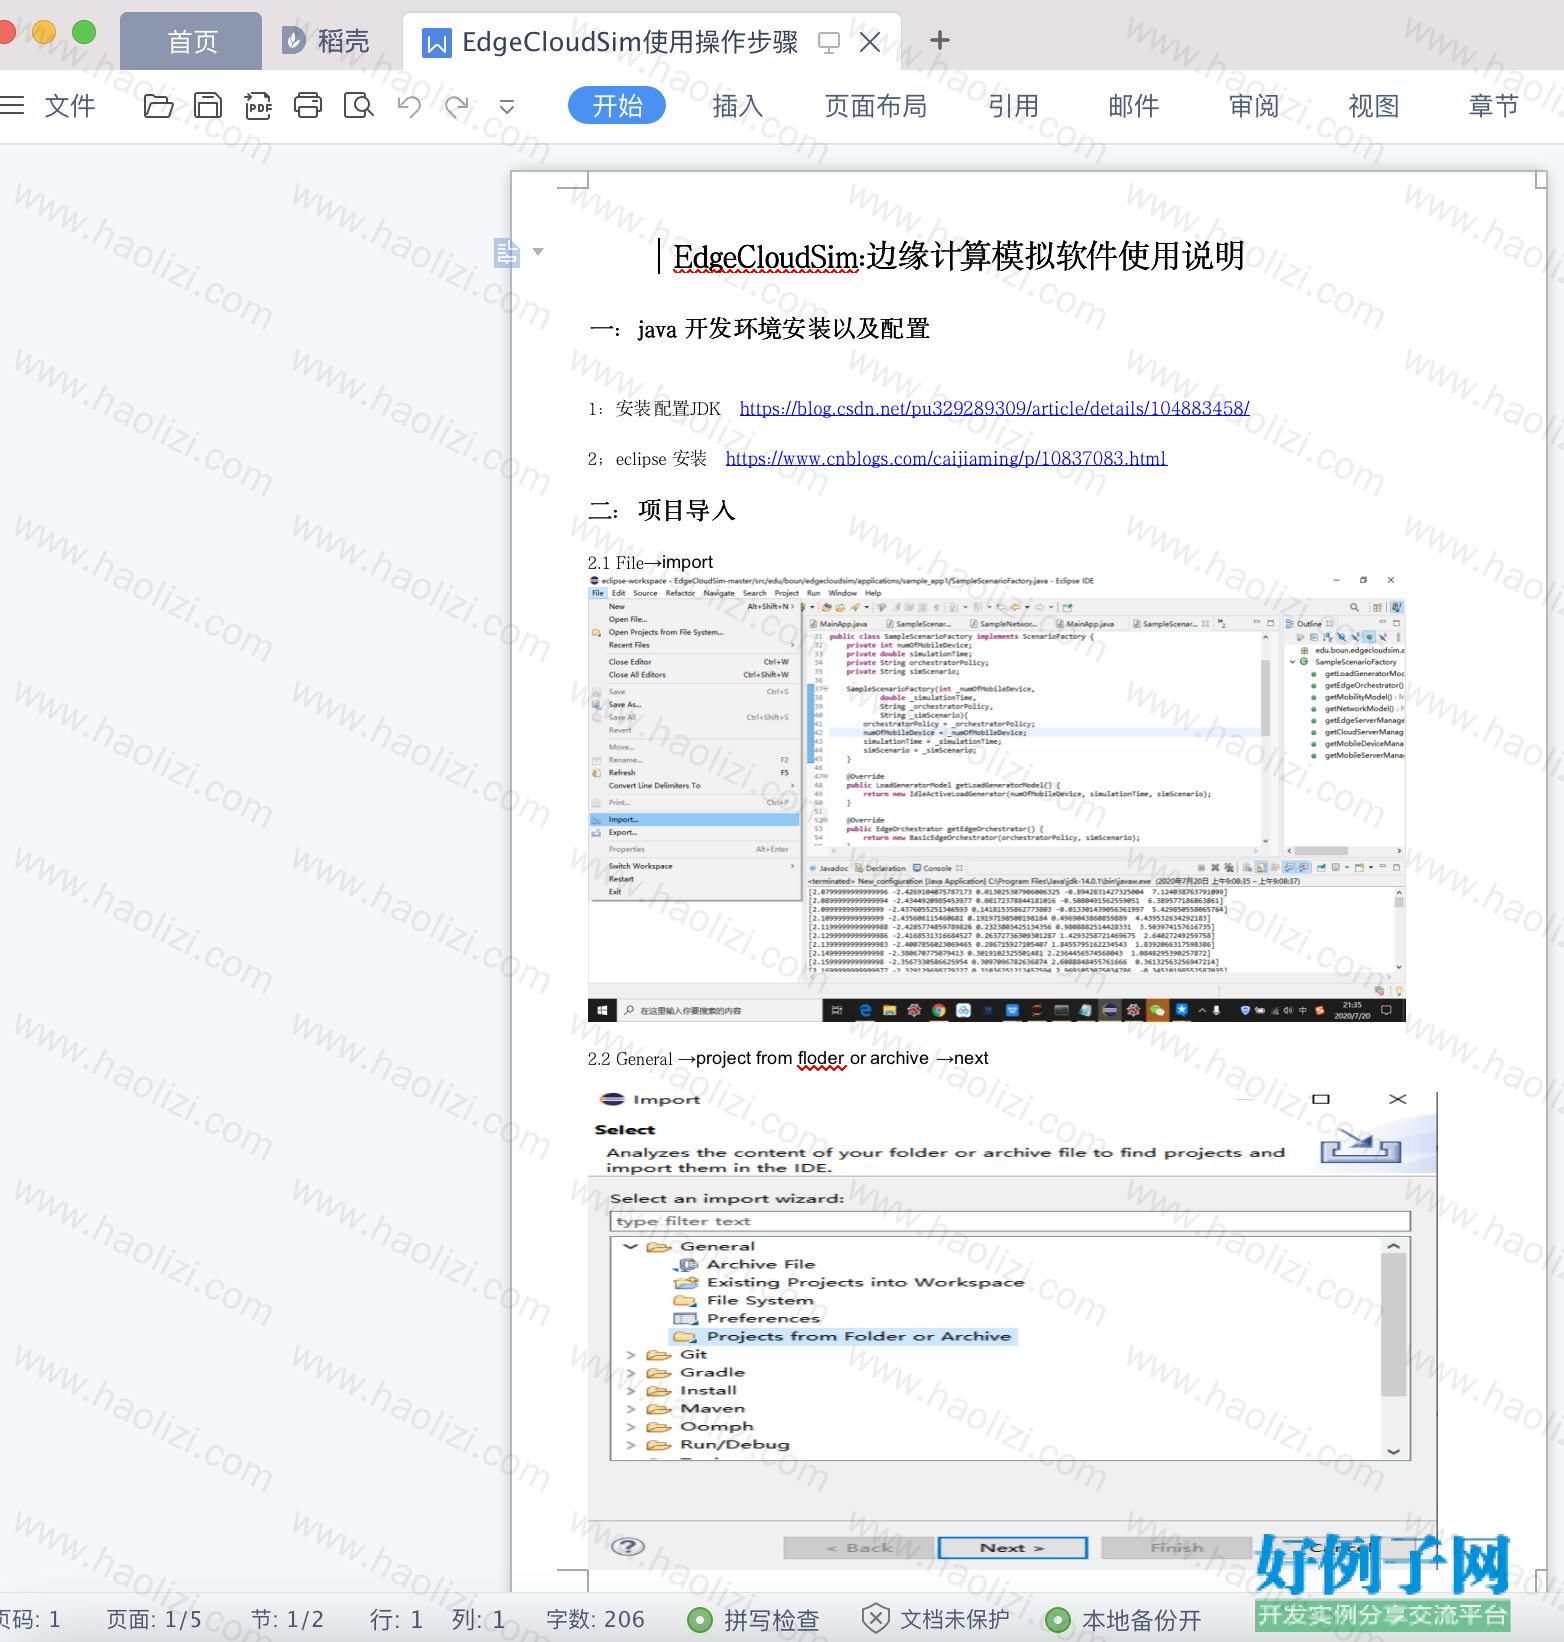Click the 页面: 1/5 status indicator
The image size is (1564, 1642).
(x=154, y=1619)
